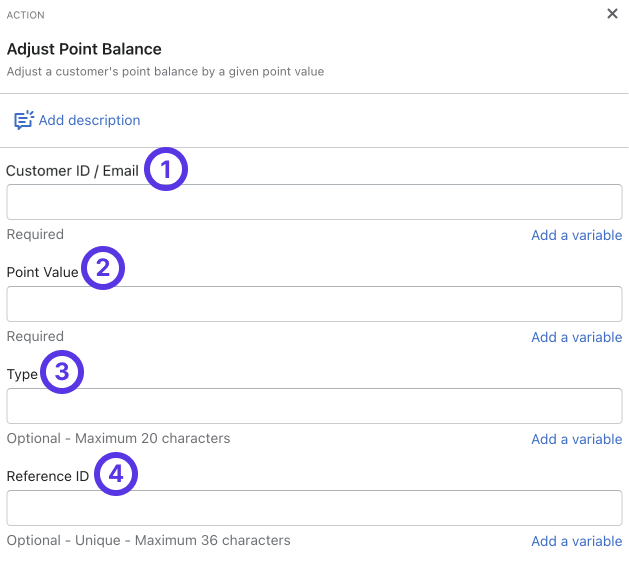This screenshot has height=584, width=629.
Task: Focus the Customer ID / Email input field
Action: (x=314, y=202)
